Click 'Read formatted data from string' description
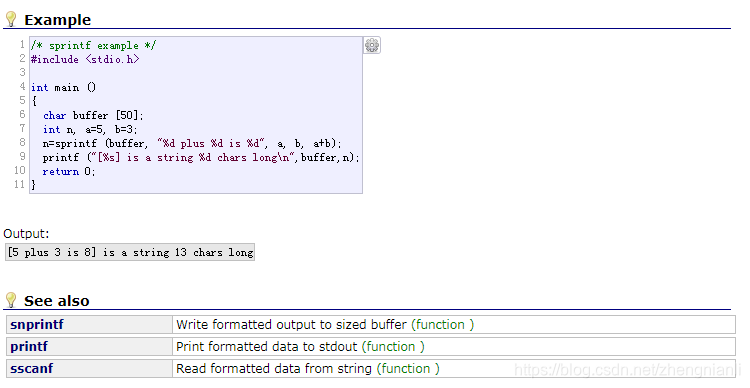750x388 pixels. (274, 368)
